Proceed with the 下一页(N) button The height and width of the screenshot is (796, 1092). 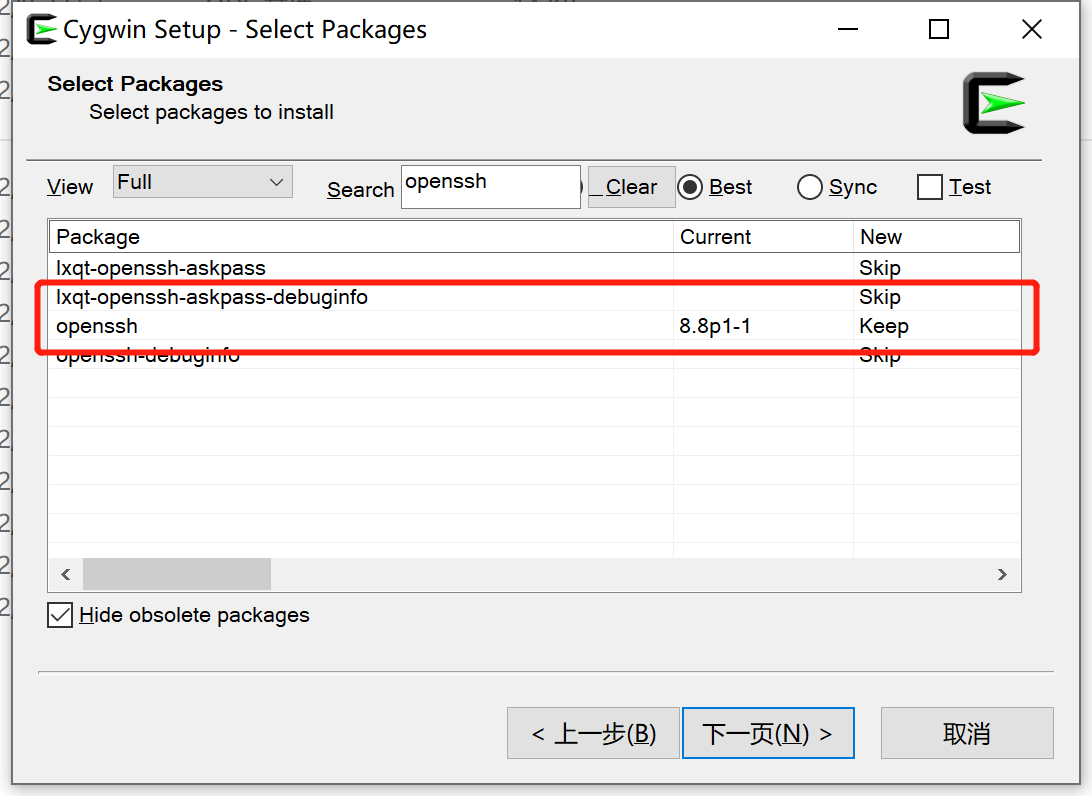point(767,734)
